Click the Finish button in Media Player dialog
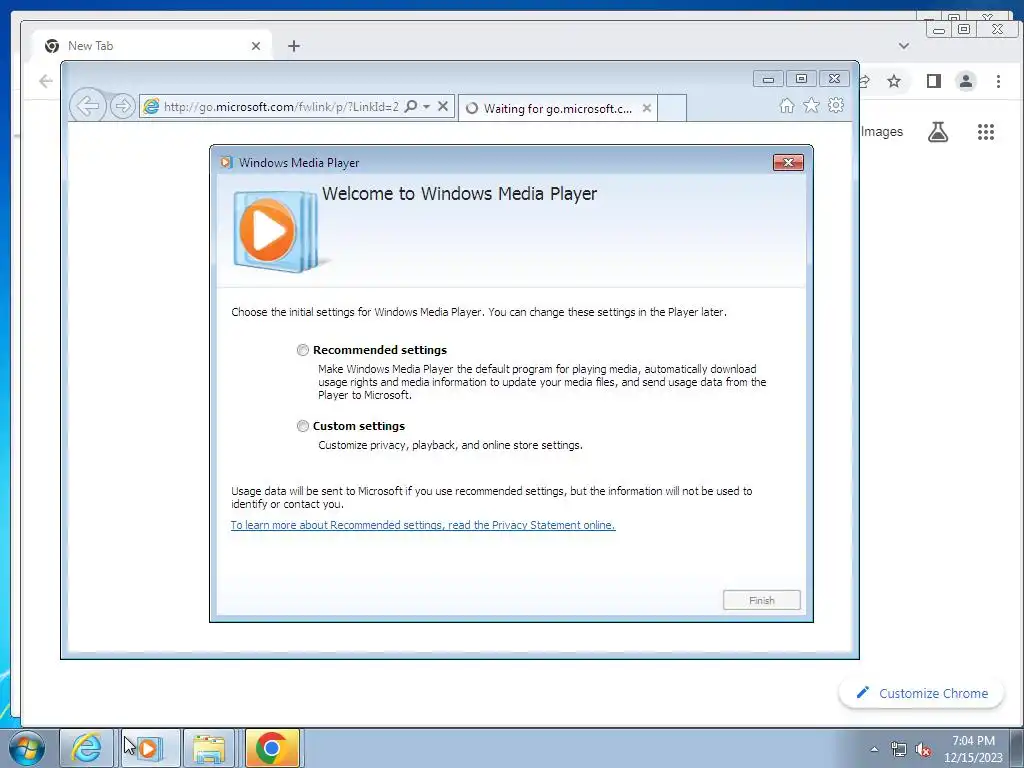The image size is (1024, 768). click(761, 600)
